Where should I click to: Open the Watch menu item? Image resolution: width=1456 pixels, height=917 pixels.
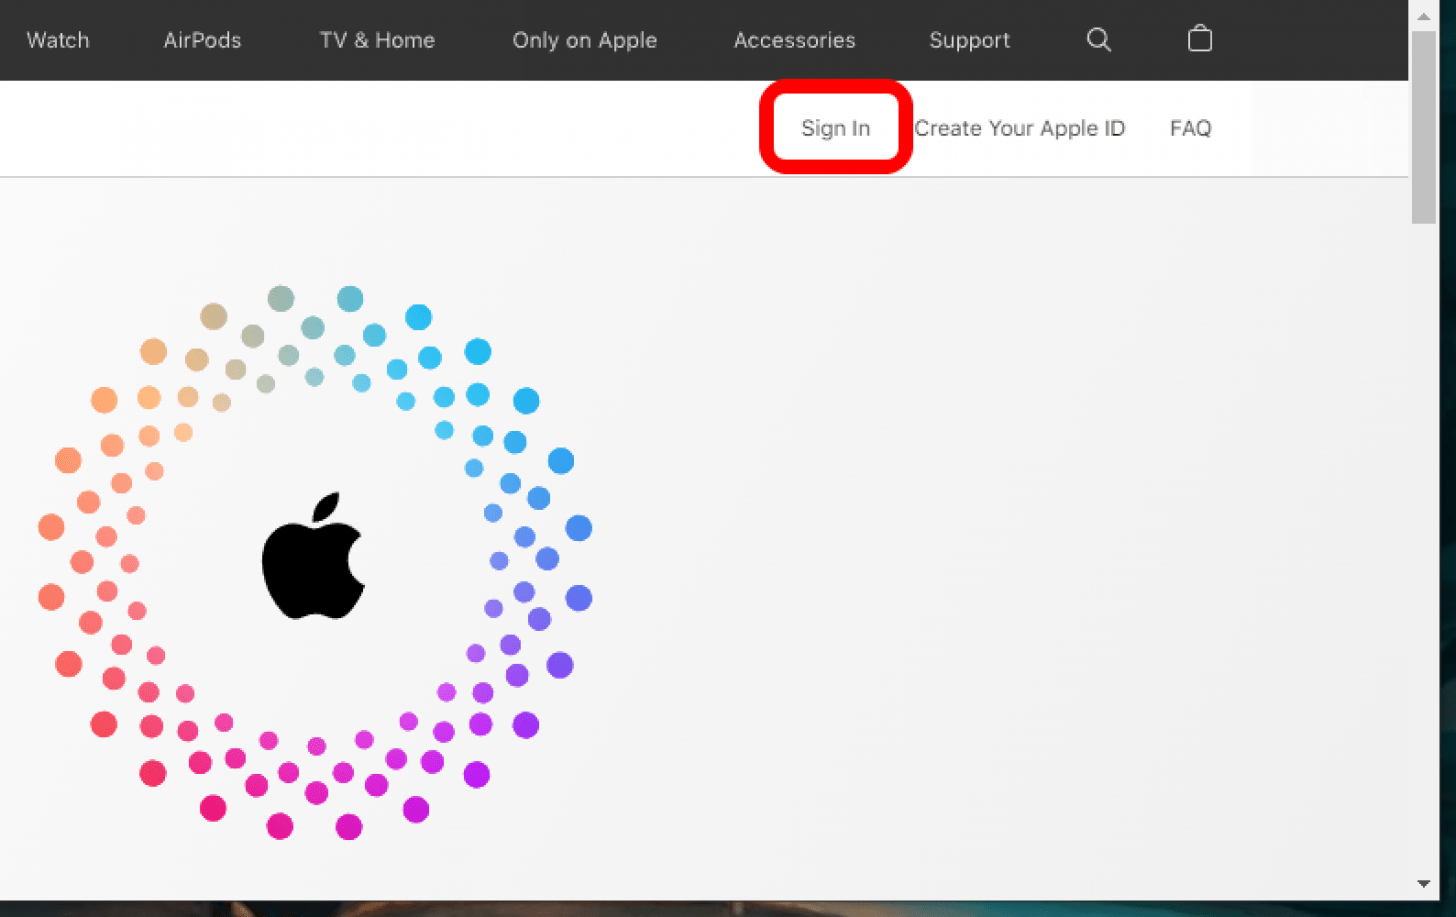(x=58, y=40)
